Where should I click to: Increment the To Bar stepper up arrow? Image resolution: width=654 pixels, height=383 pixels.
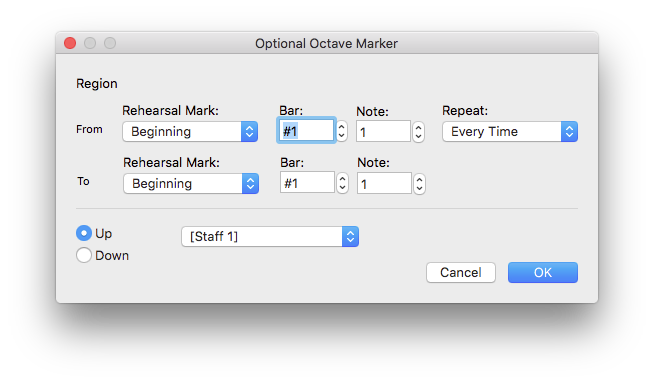(343, 179)
